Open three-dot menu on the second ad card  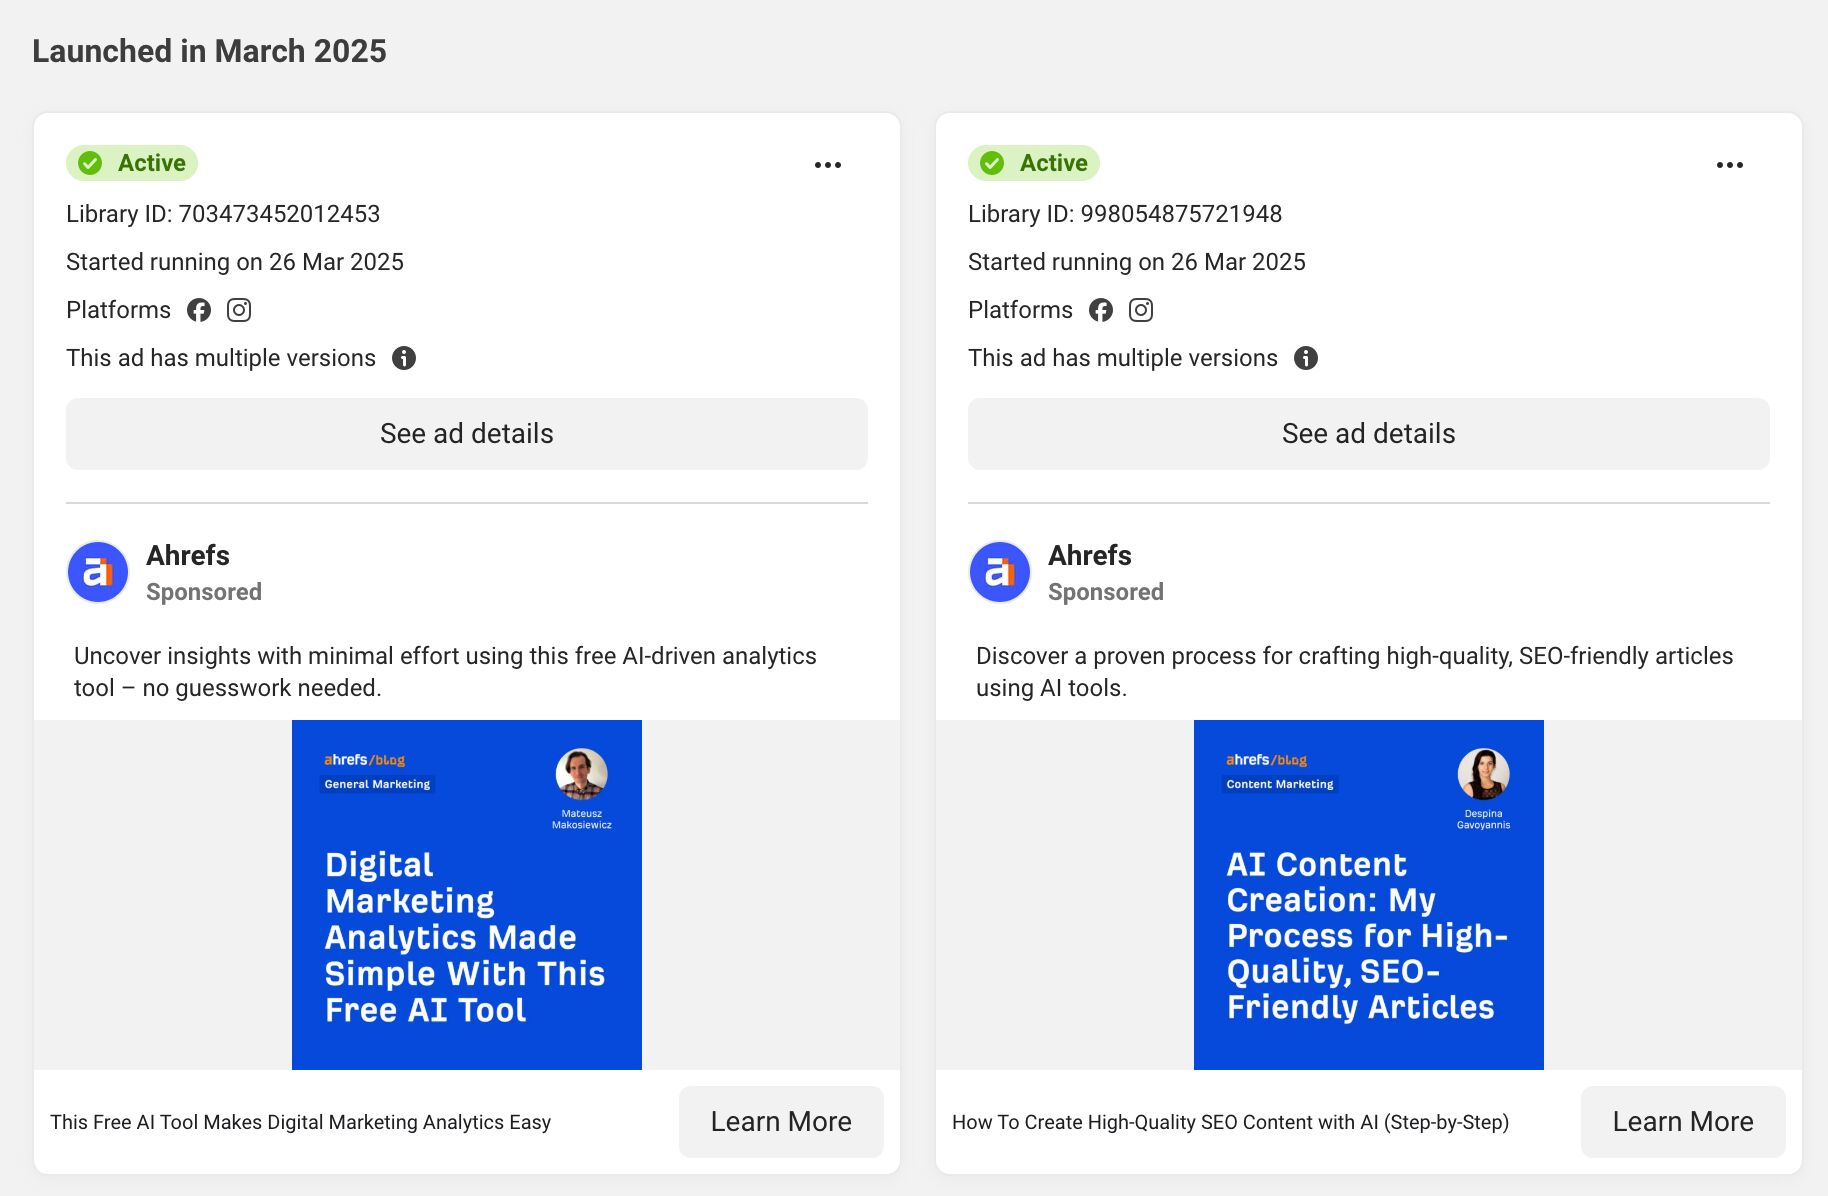pos(1729,165)
